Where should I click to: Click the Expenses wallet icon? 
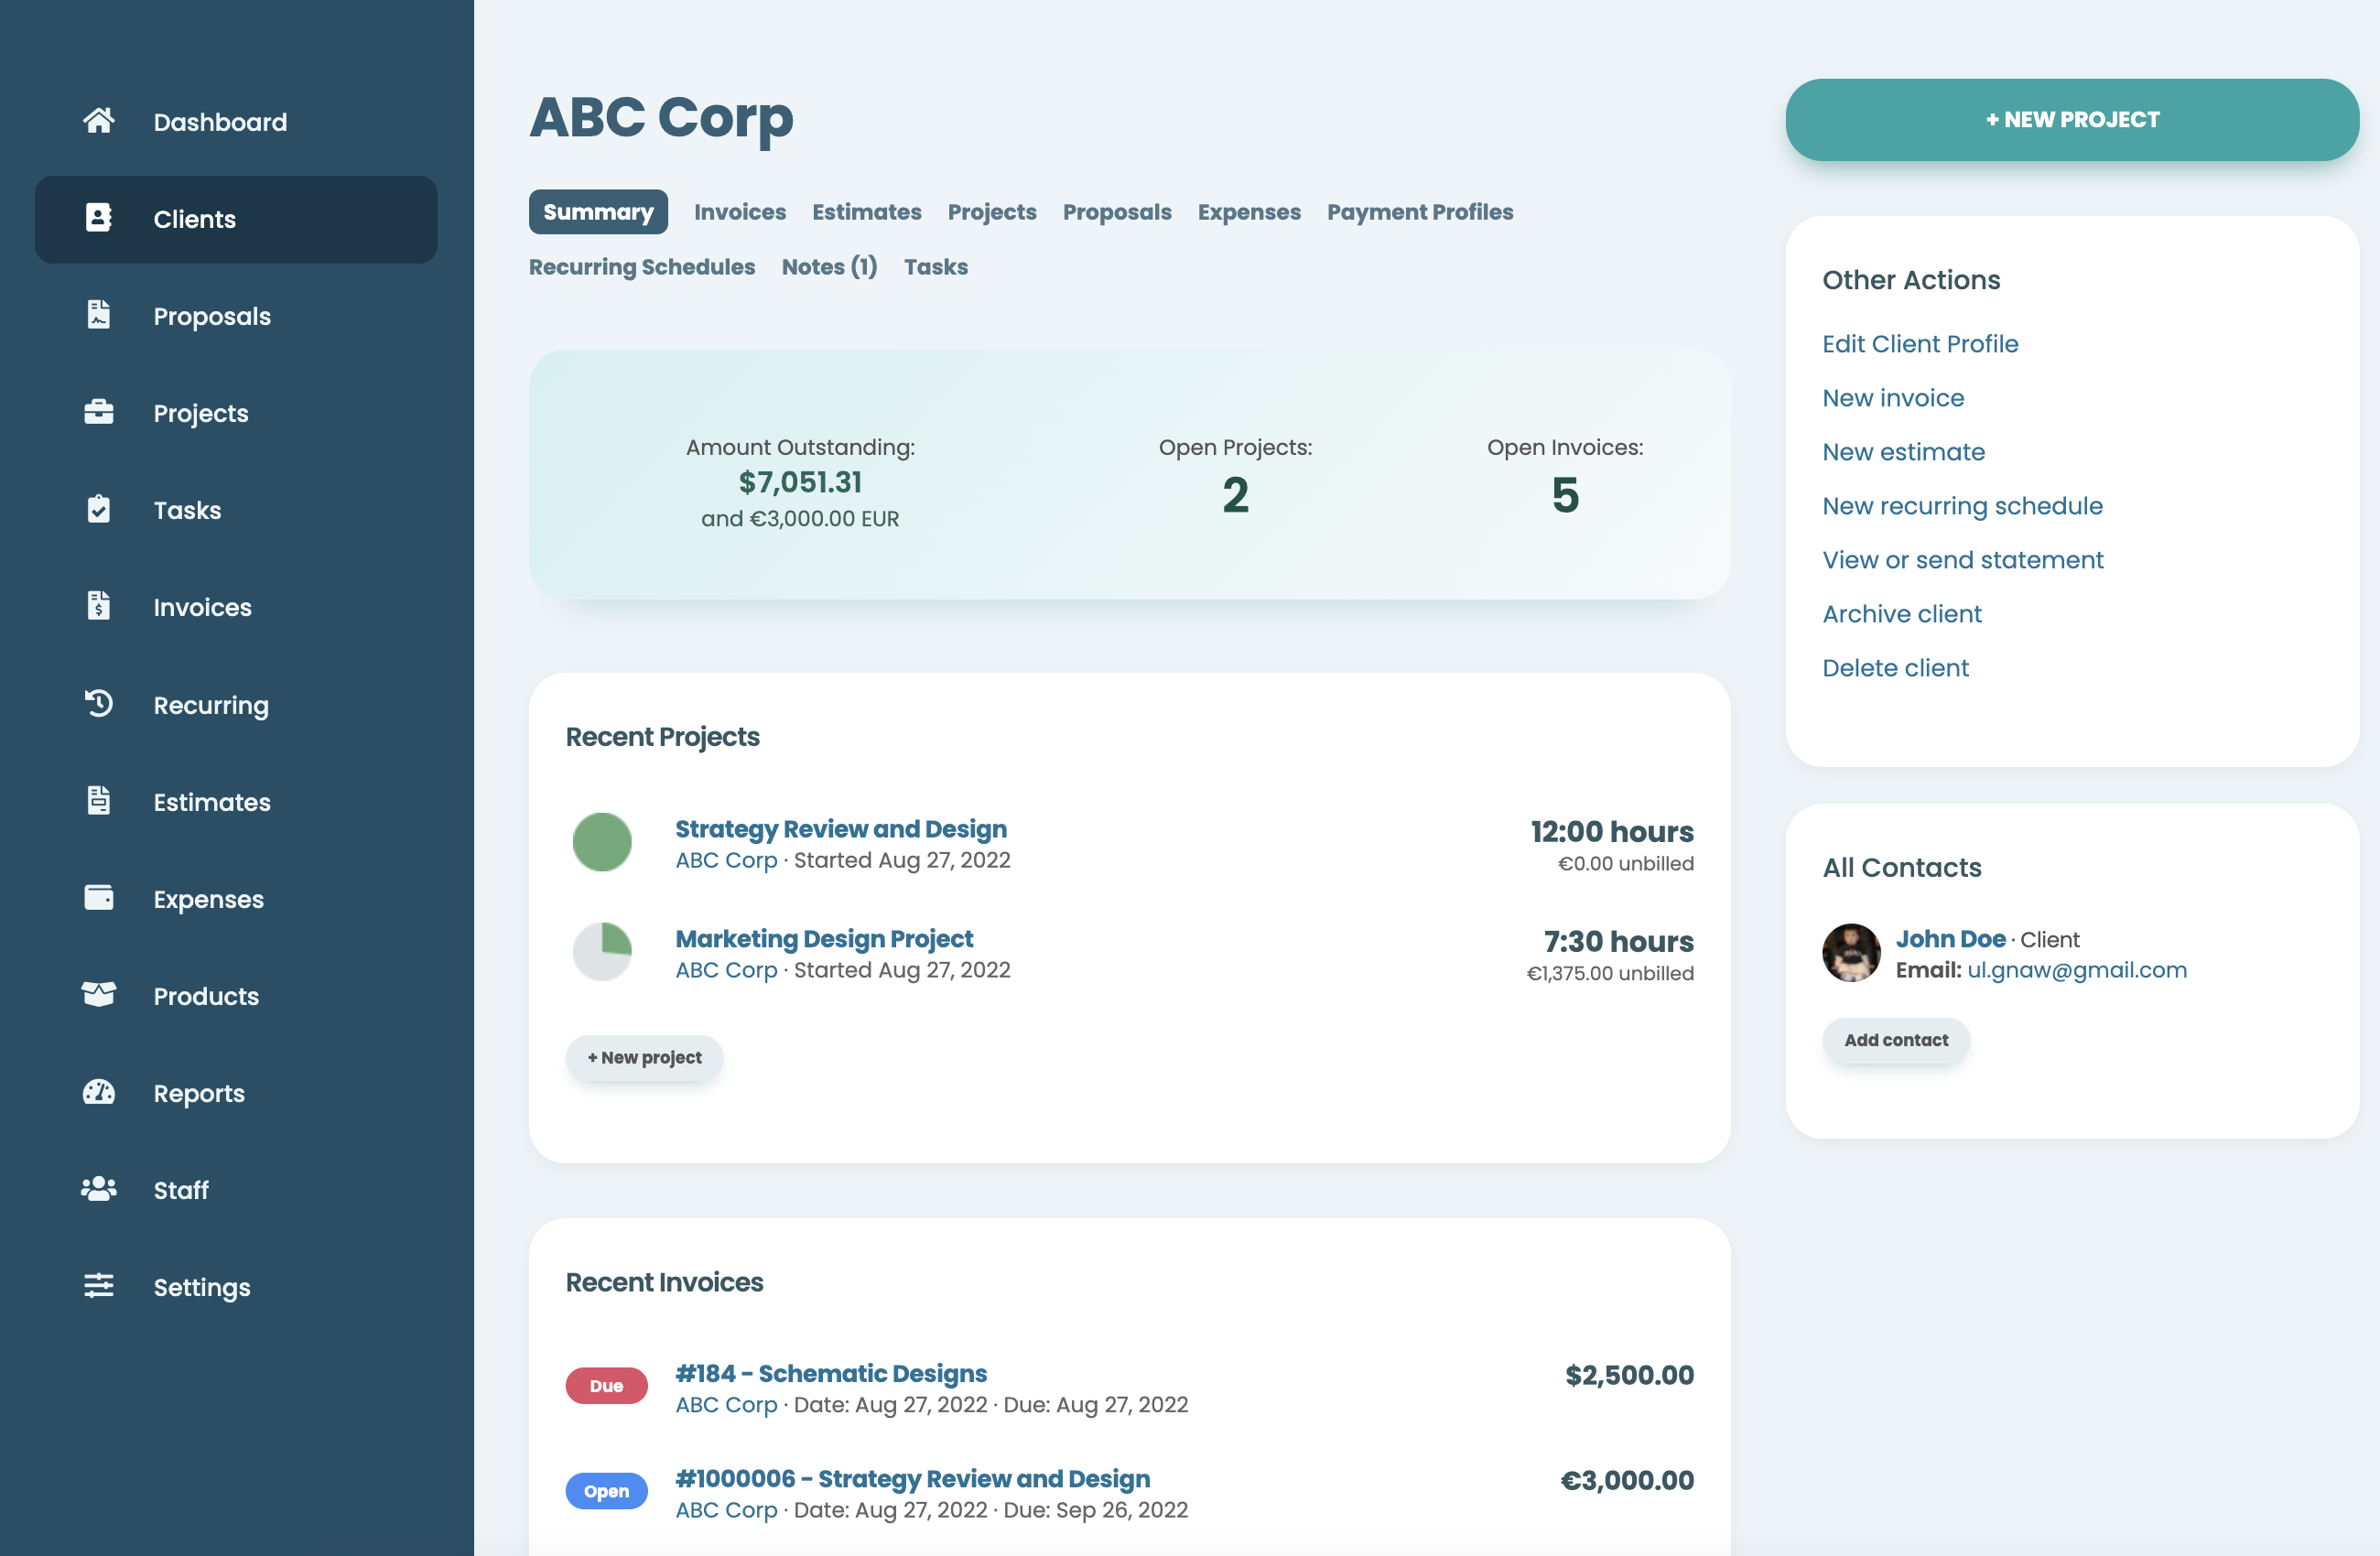click(98, 898)
